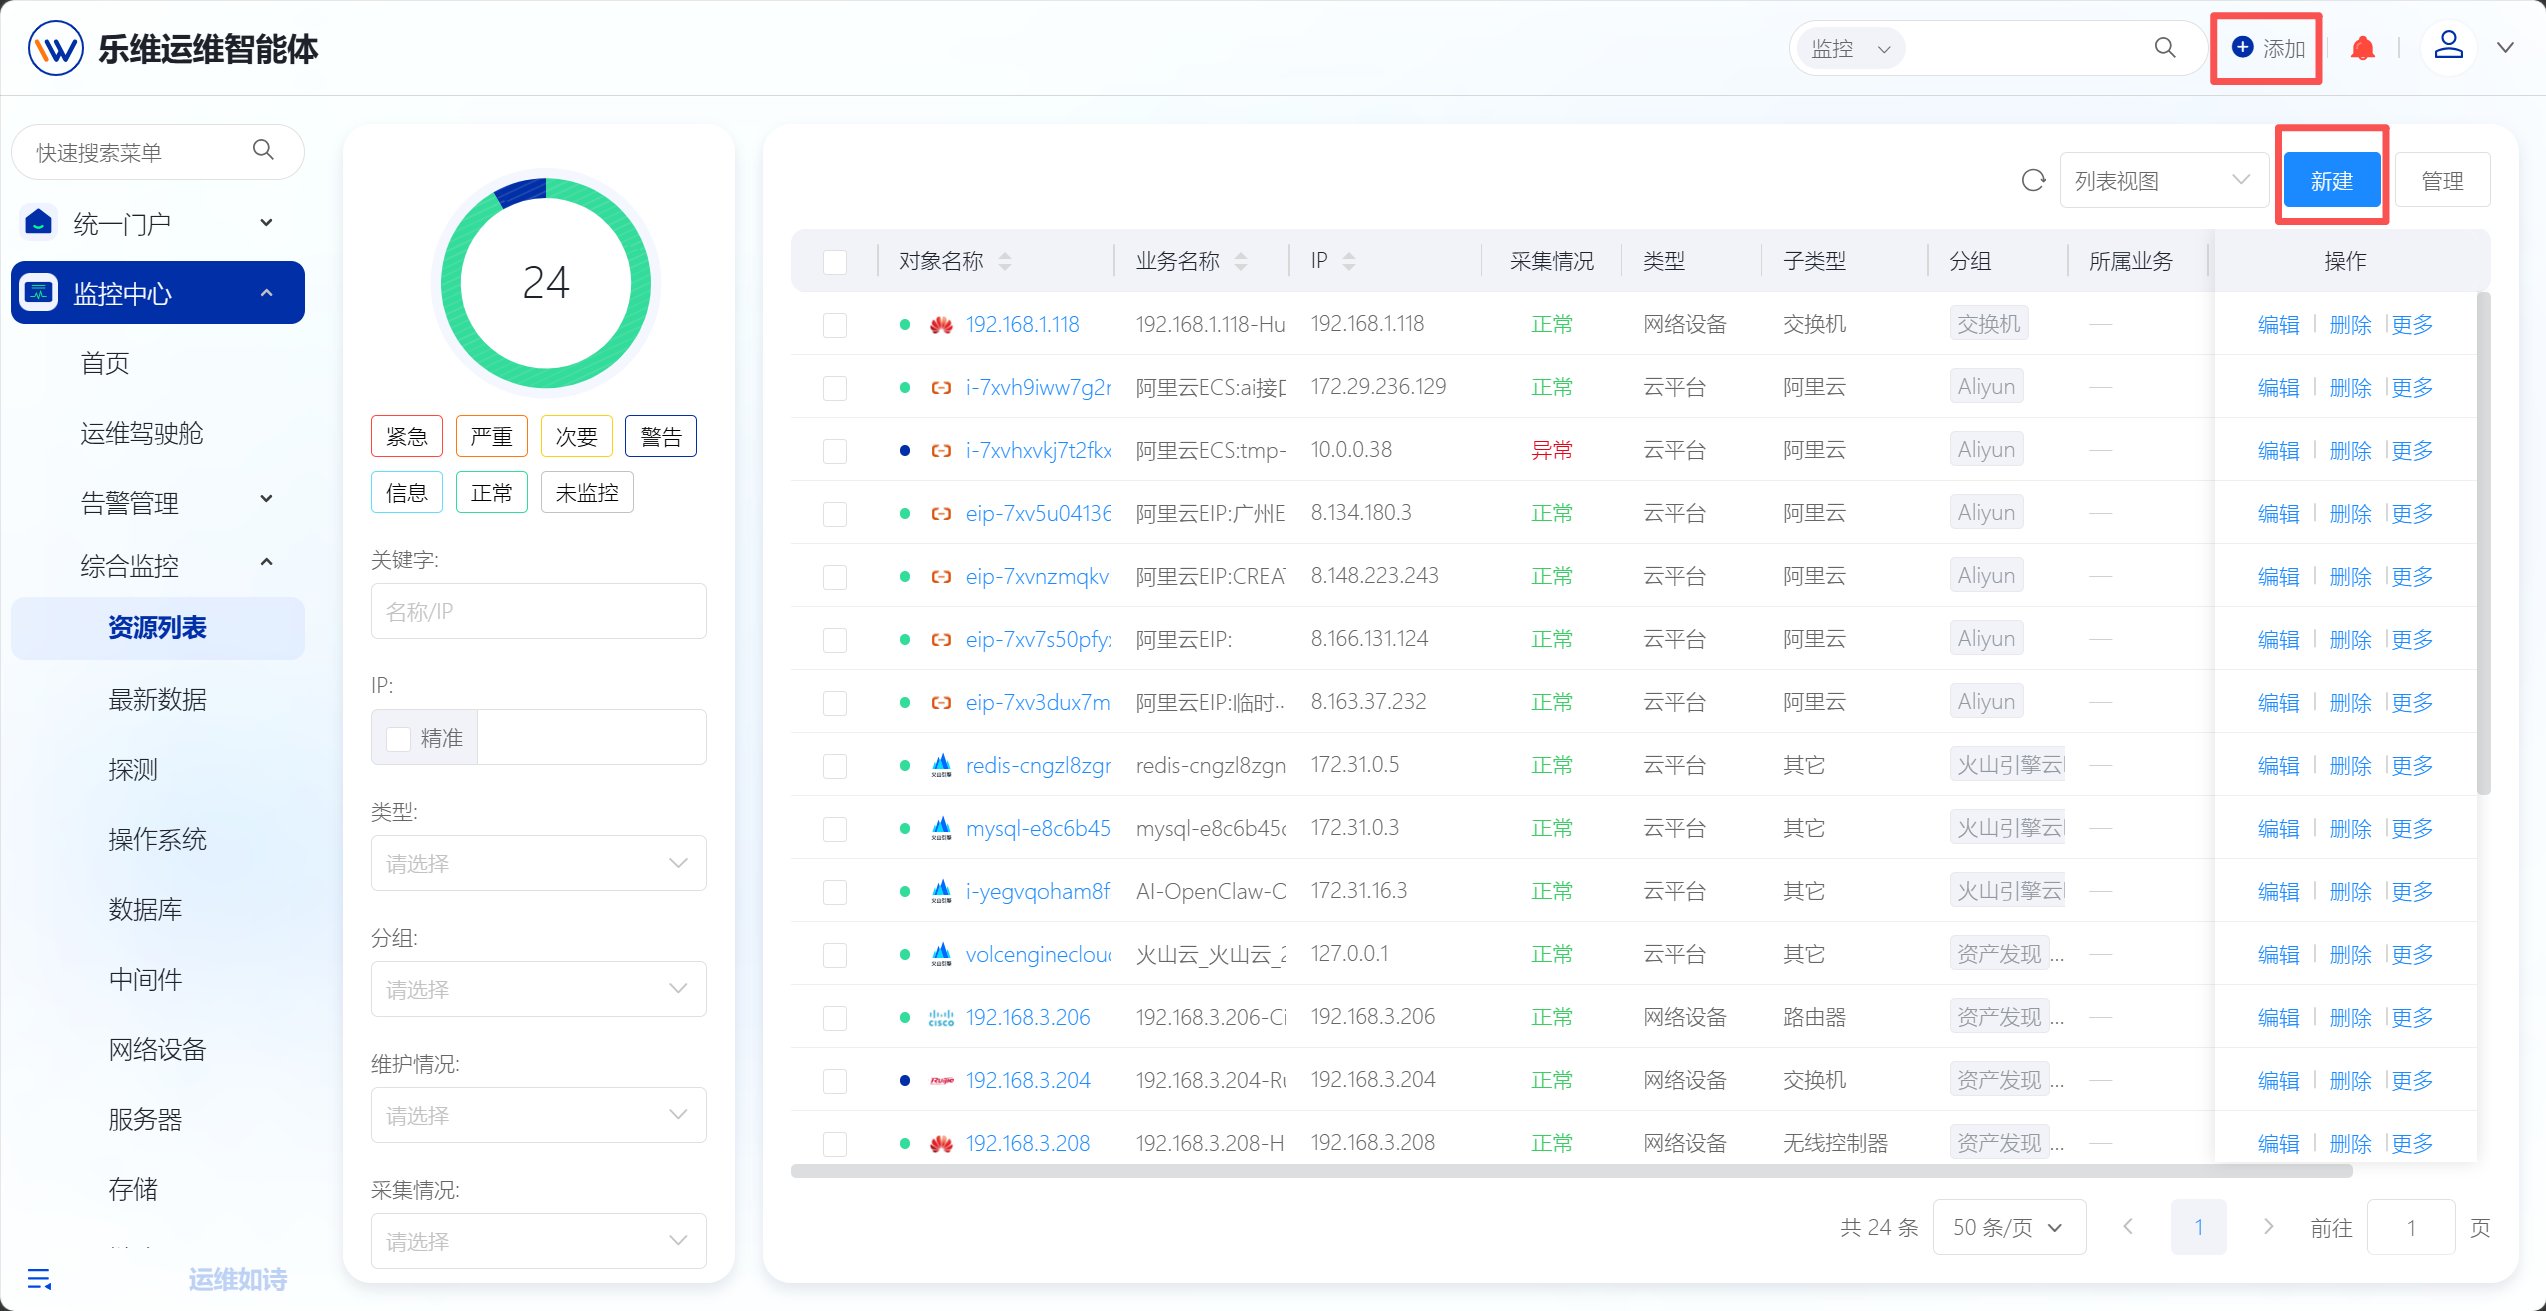Viewport: 2546px width, 1311px height.
Task: Click 编辑 for 192.168.1.118
Action: (2278, 325)
